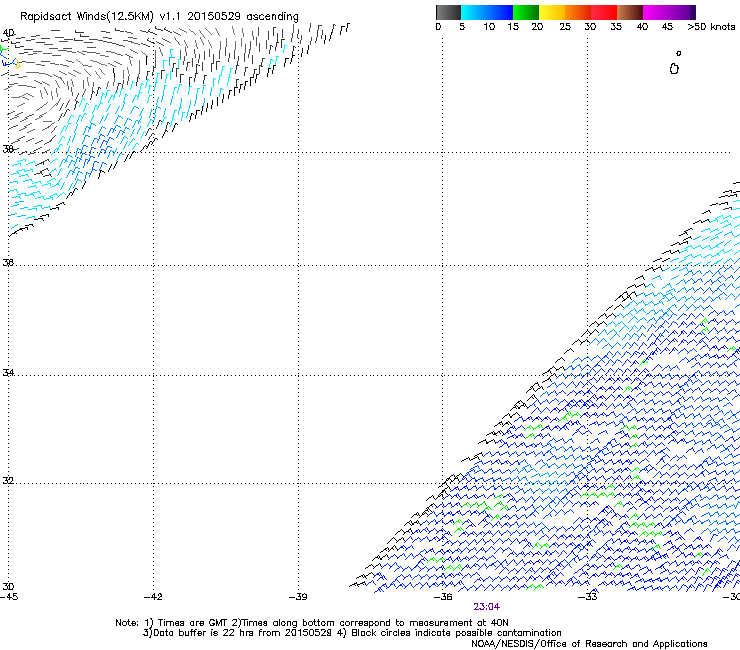This screenshot has width=740, height=650.
Task: Click the 34 latitude axis label
Action: [8, 372]
